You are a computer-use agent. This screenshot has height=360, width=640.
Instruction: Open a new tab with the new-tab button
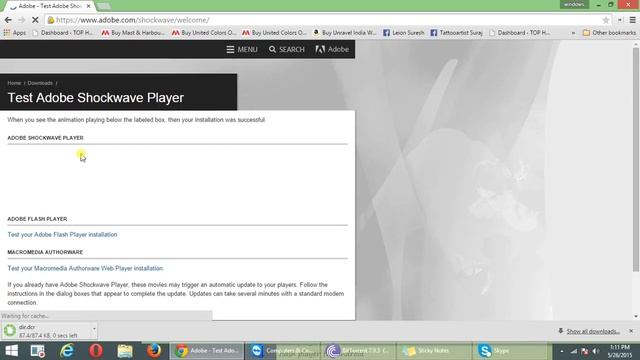point(104,6)
